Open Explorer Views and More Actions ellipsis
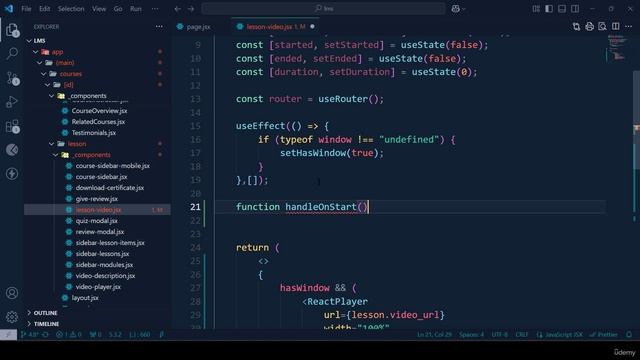Viewport: 640px width, 360px height. click(159, 27)
